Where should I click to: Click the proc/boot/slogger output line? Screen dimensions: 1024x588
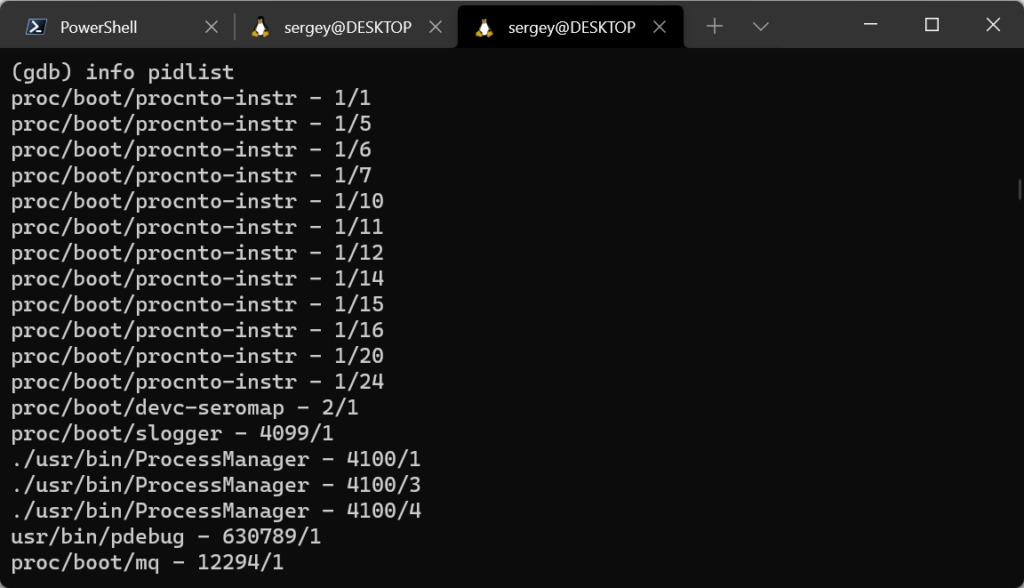pyautogui.click(x=172, y=433)
